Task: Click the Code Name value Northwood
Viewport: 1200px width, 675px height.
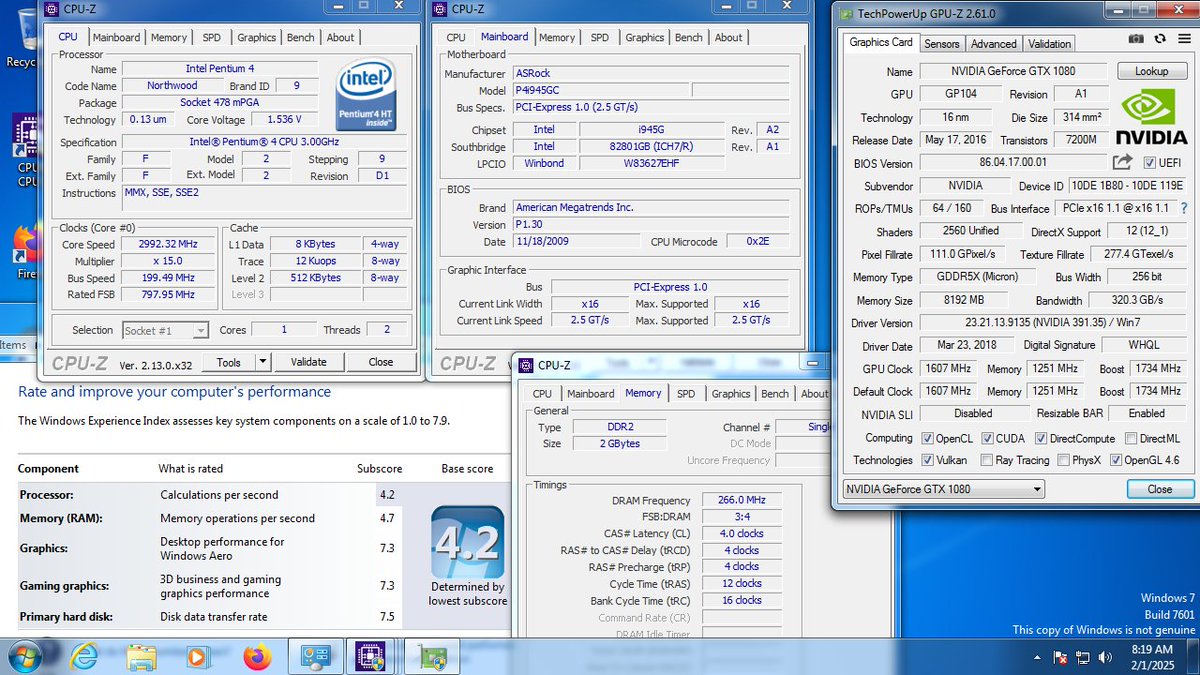Action: (172, 86)
